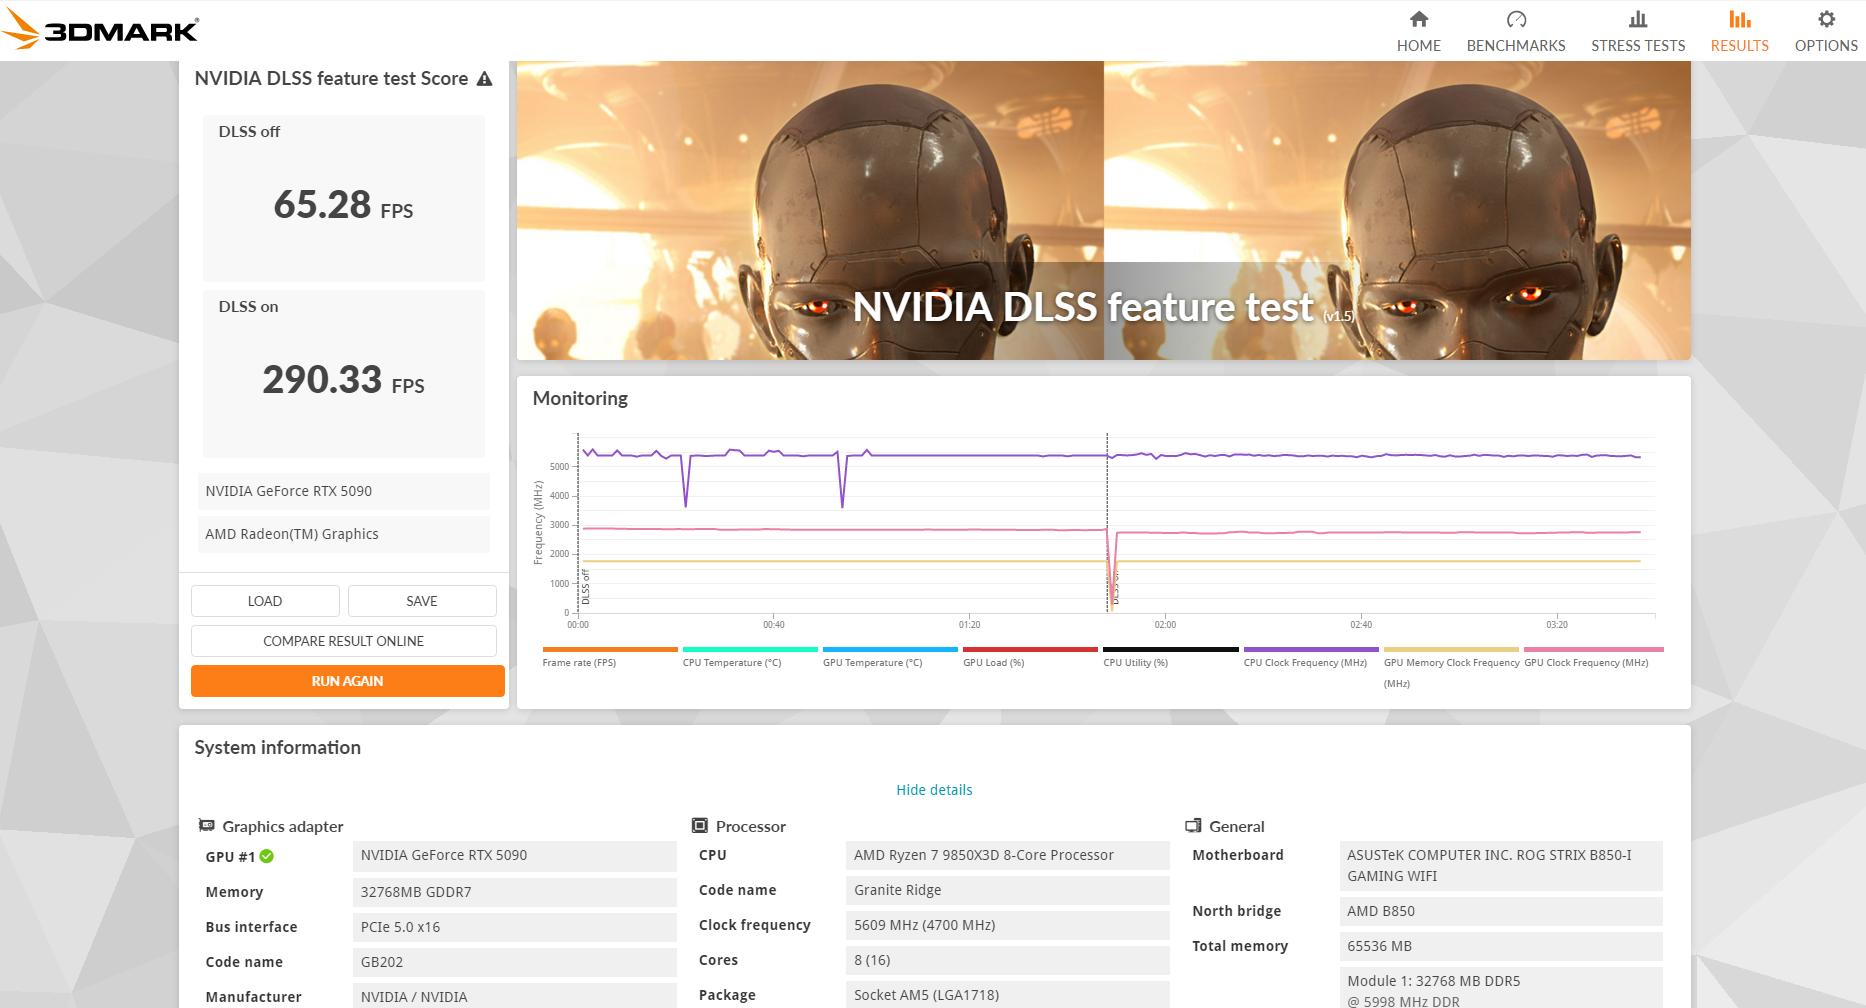
Task: Click the Granite Ridge value
Action: coord(1008,890)
